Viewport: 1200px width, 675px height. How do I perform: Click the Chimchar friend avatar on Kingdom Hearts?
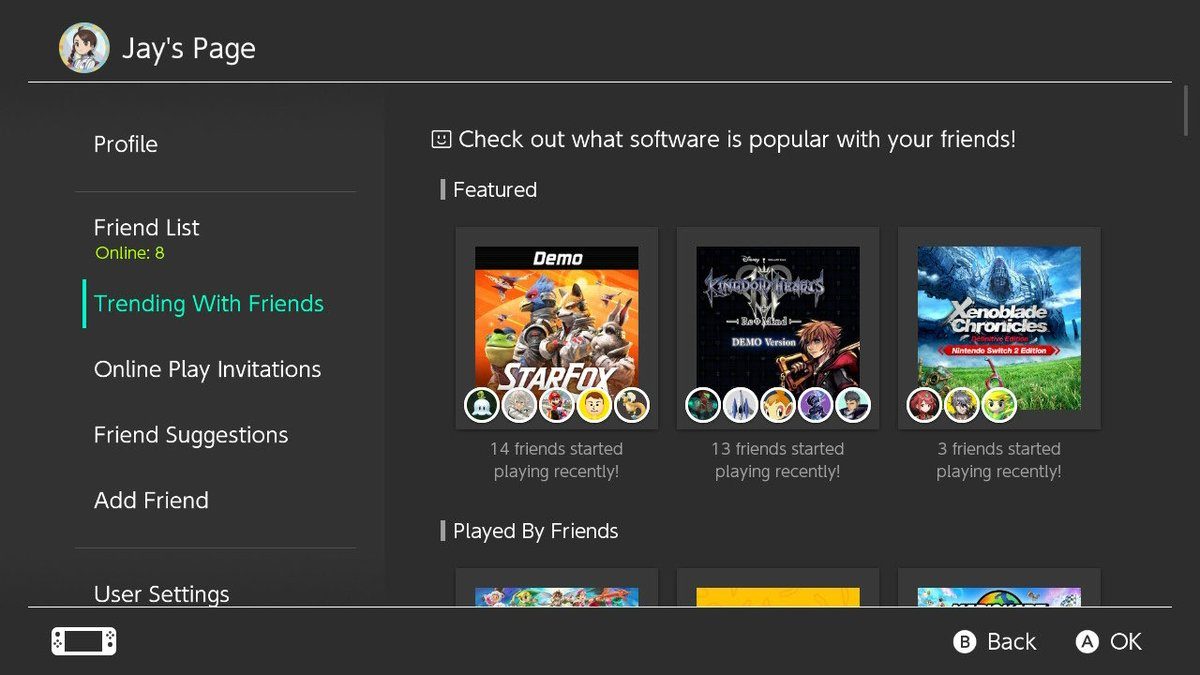(778, 405)
